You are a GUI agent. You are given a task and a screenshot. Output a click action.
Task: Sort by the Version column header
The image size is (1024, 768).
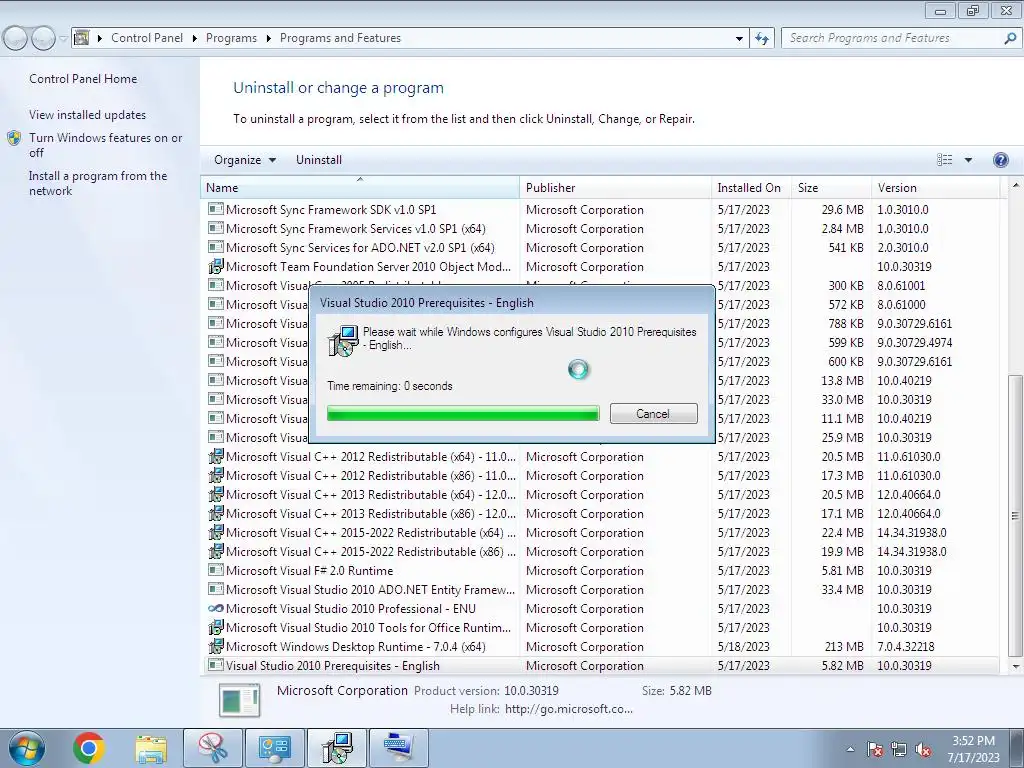coord(935,187)
